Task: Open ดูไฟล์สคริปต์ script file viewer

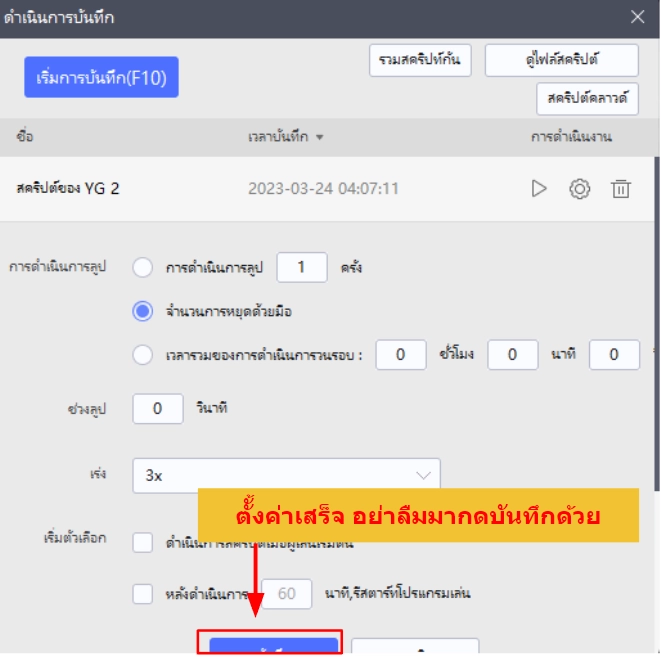Action: pyautogui.click(x=561, y=60)
